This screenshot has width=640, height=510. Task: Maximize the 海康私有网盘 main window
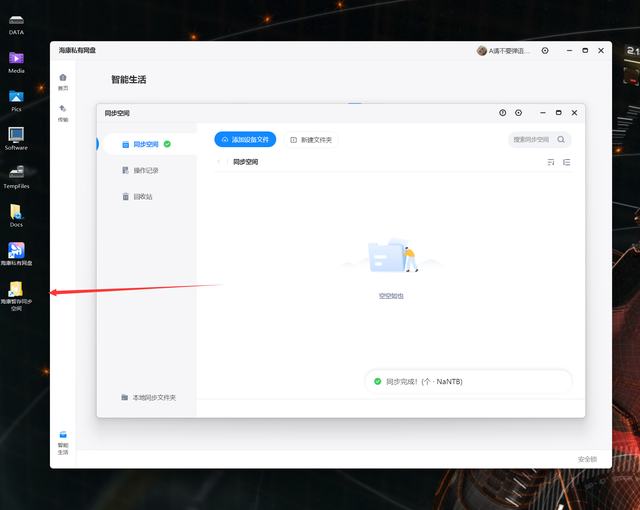click(x=585, y=51)
